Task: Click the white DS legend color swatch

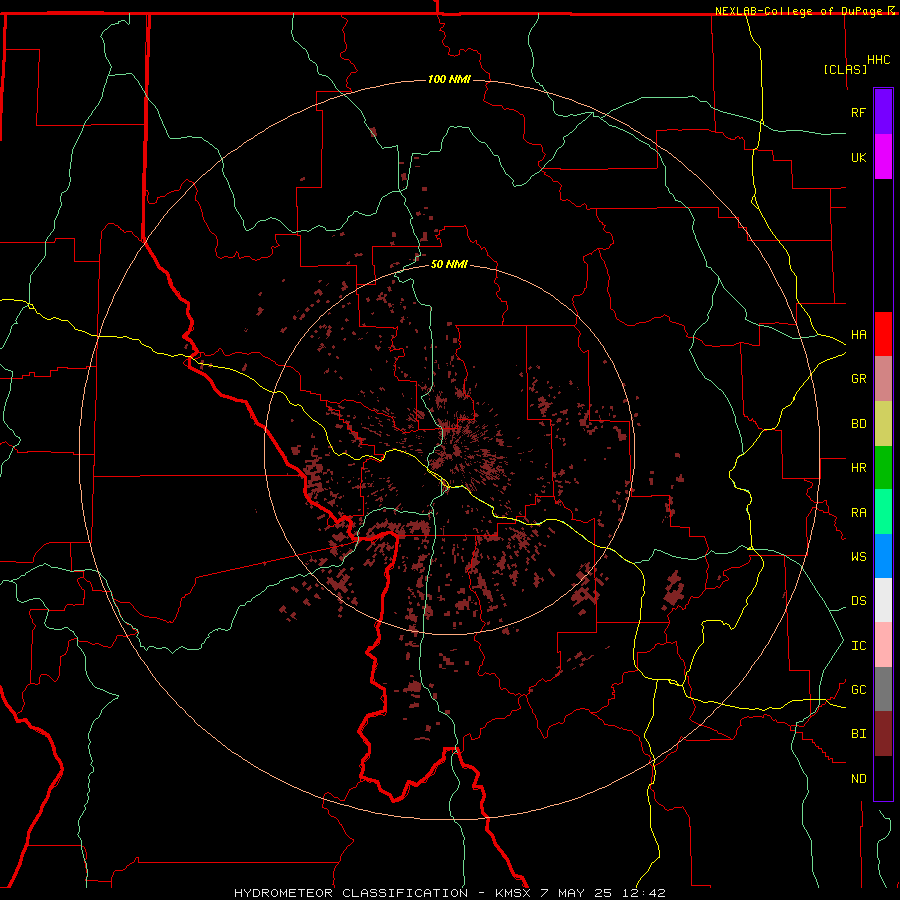Action: pyautogui.click(x=883, y=600)
